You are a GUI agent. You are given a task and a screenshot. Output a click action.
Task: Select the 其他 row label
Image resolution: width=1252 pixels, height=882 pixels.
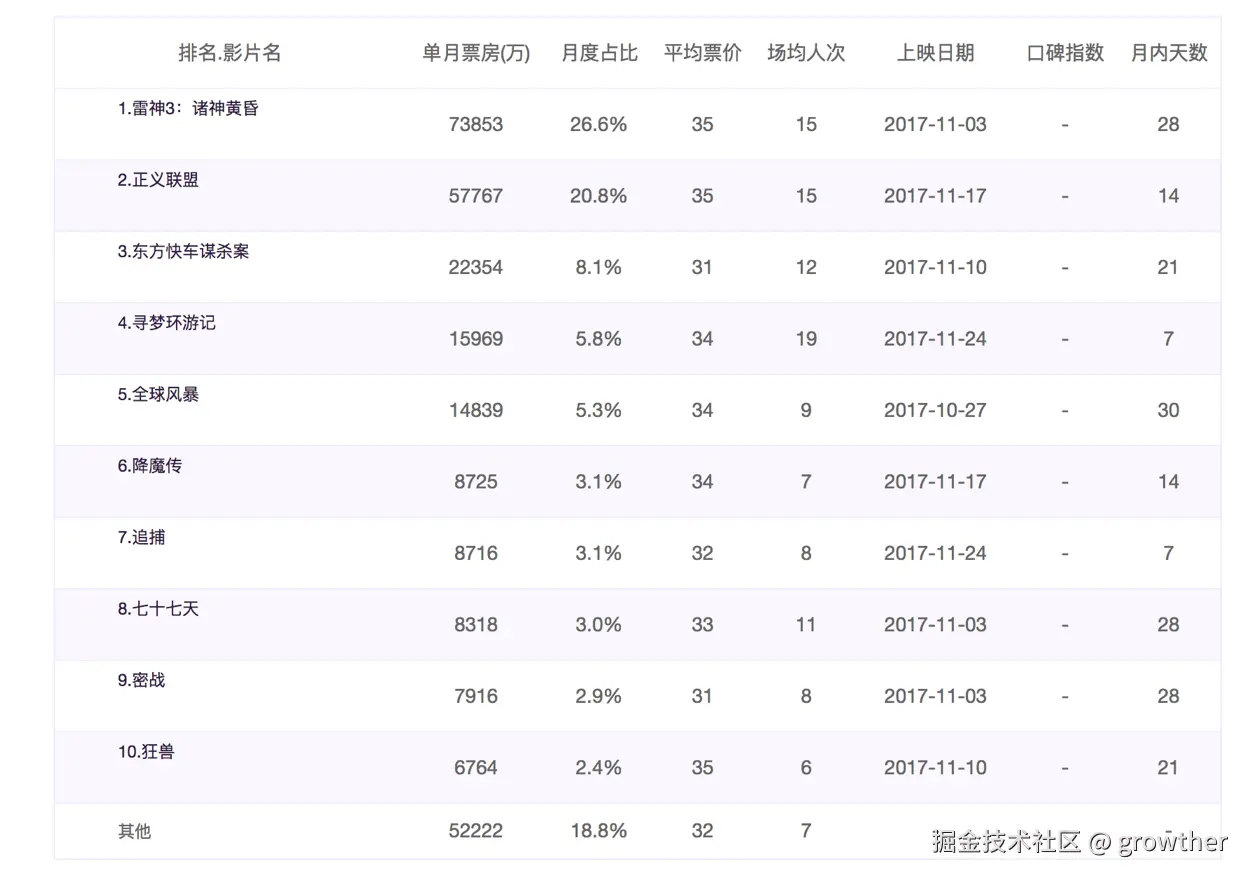(x=134, y=831)
